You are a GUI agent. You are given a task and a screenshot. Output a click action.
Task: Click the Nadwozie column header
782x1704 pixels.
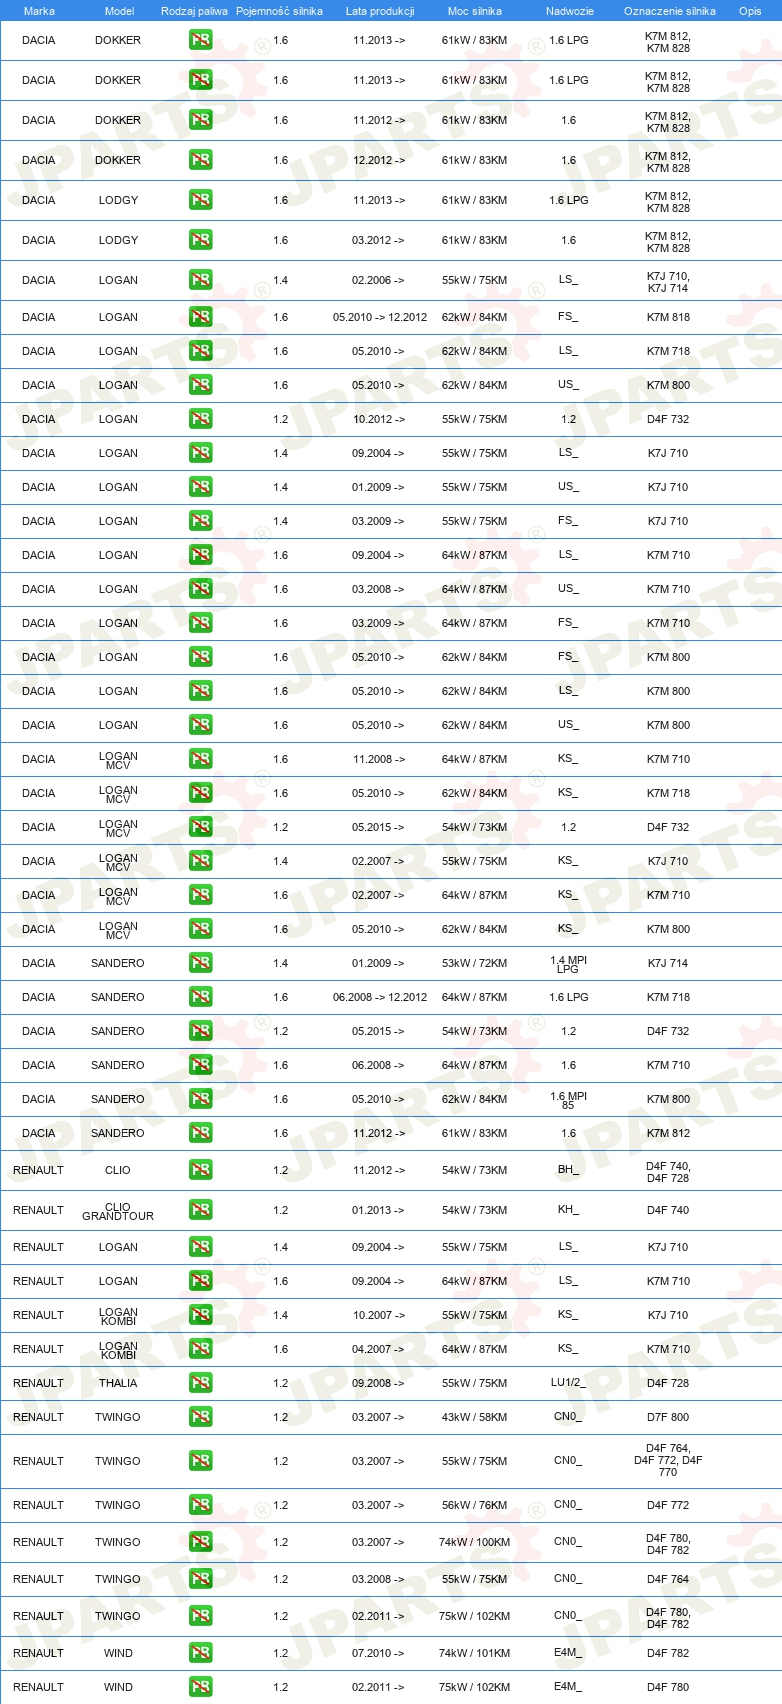(x=570, y=11)
